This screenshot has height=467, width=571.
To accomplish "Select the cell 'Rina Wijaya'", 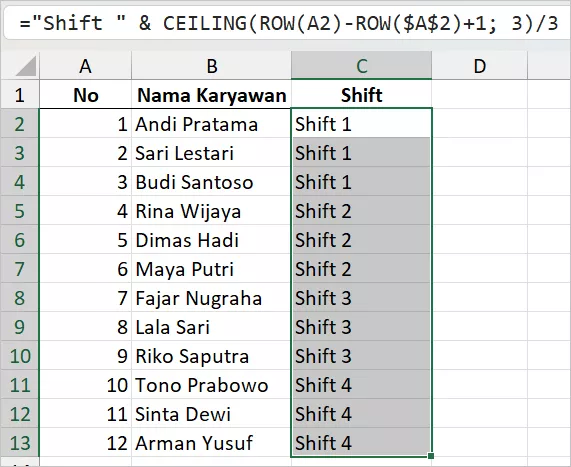I will click(211, 211).
